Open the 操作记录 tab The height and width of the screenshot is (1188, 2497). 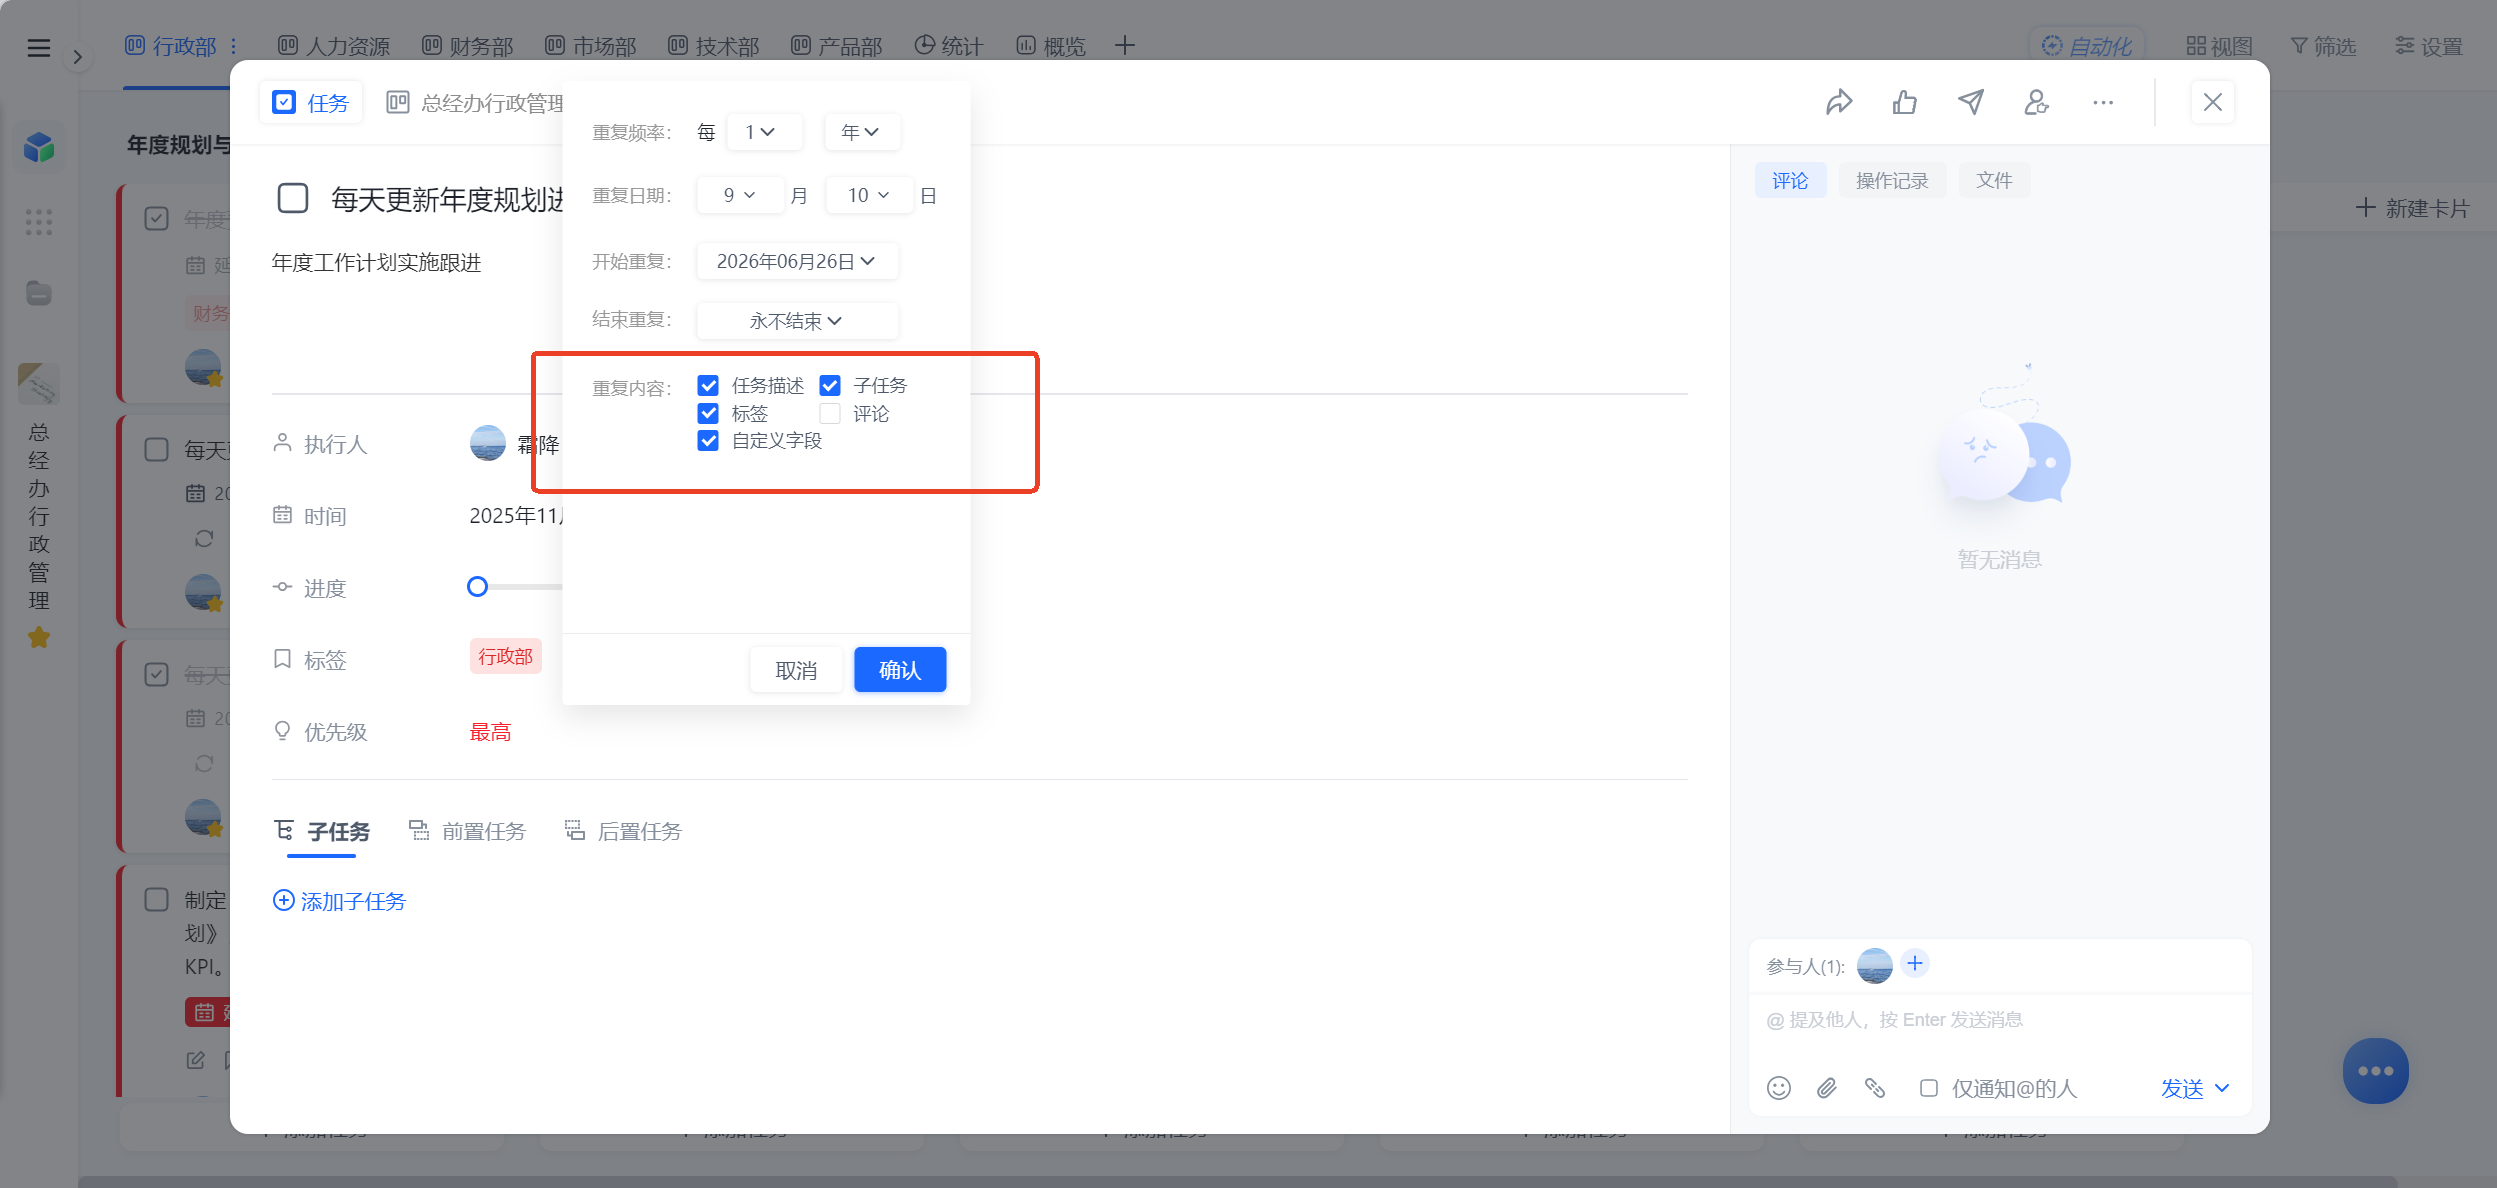(x=1892, y=180)
